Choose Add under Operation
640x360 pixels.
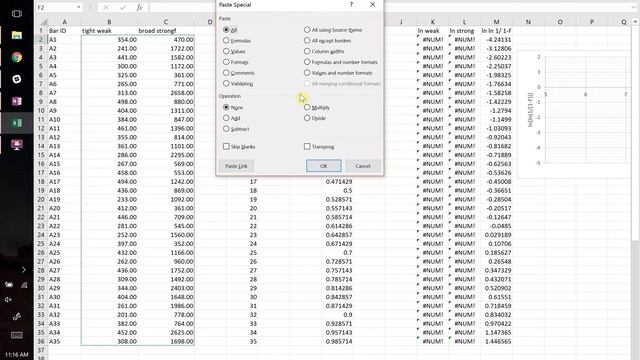tap(232, 118)
